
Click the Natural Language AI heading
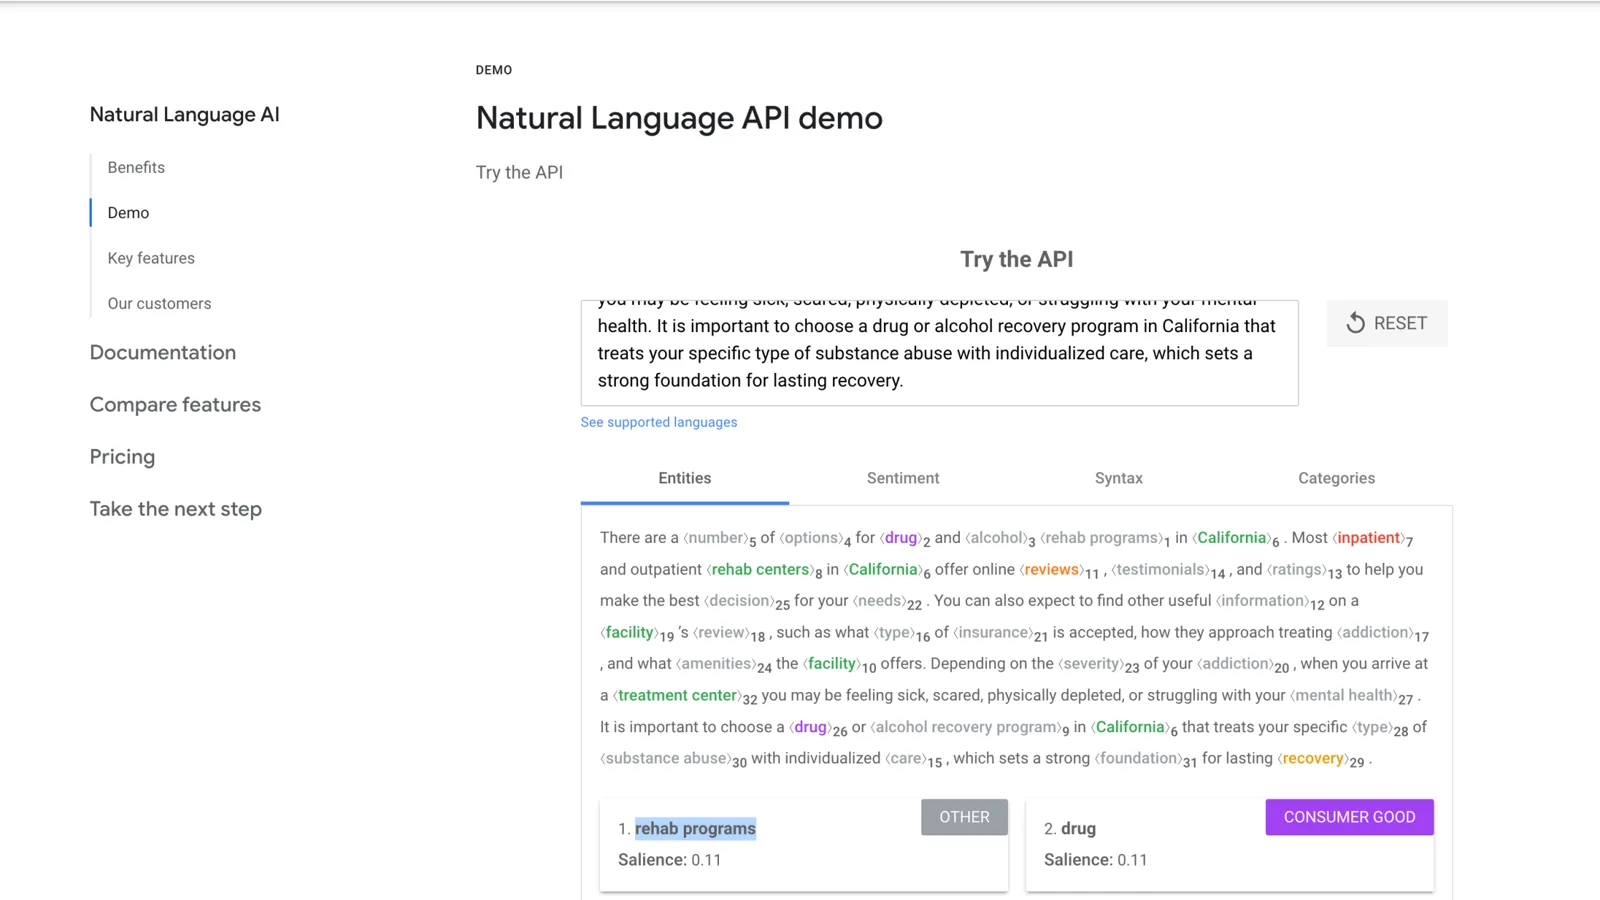(185, 114)
